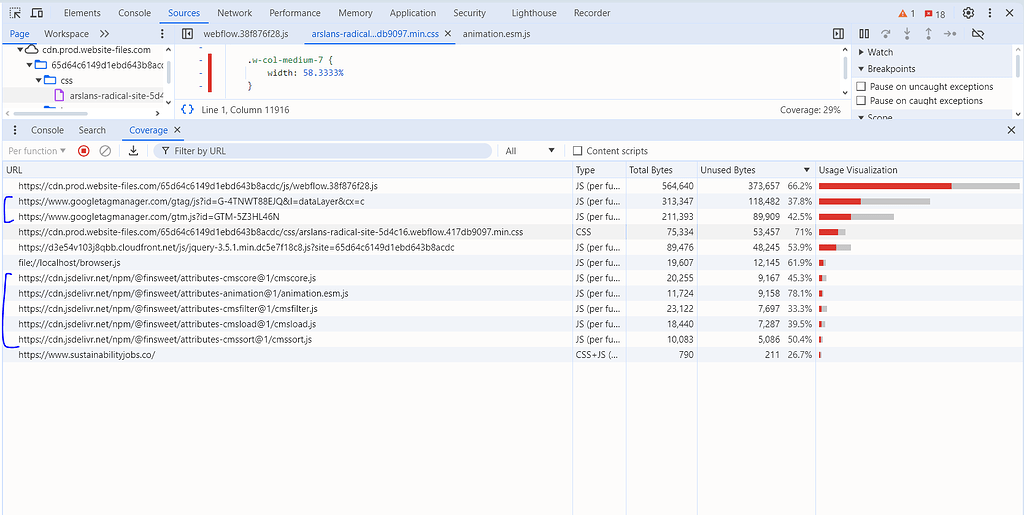Open the All type filter dropdown
The width and height of the screenshot is (1024, 515).
pyautogui.click(x=529, y=151)
